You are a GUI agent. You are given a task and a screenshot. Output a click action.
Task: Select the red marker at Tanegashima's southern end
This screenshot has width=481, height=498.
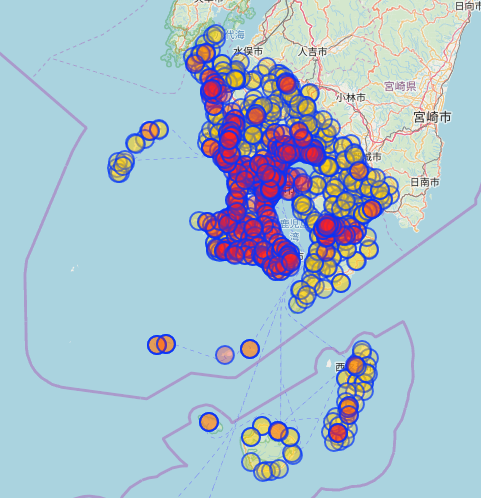(338, 433)
